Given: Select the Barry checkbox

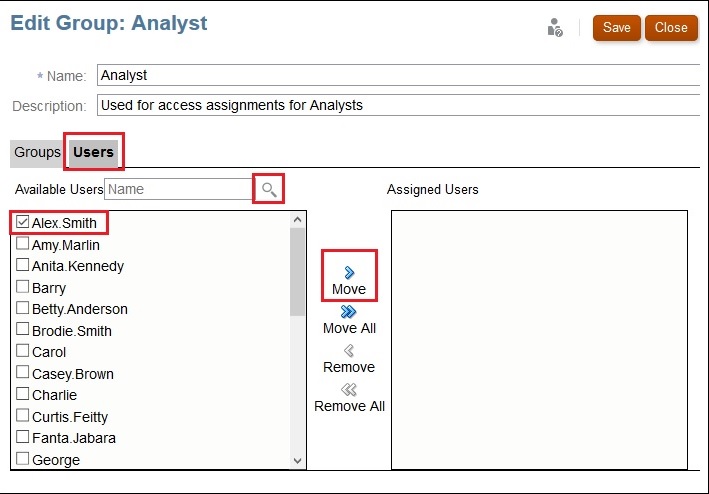Looking at the screenshot, I should 23,286.
